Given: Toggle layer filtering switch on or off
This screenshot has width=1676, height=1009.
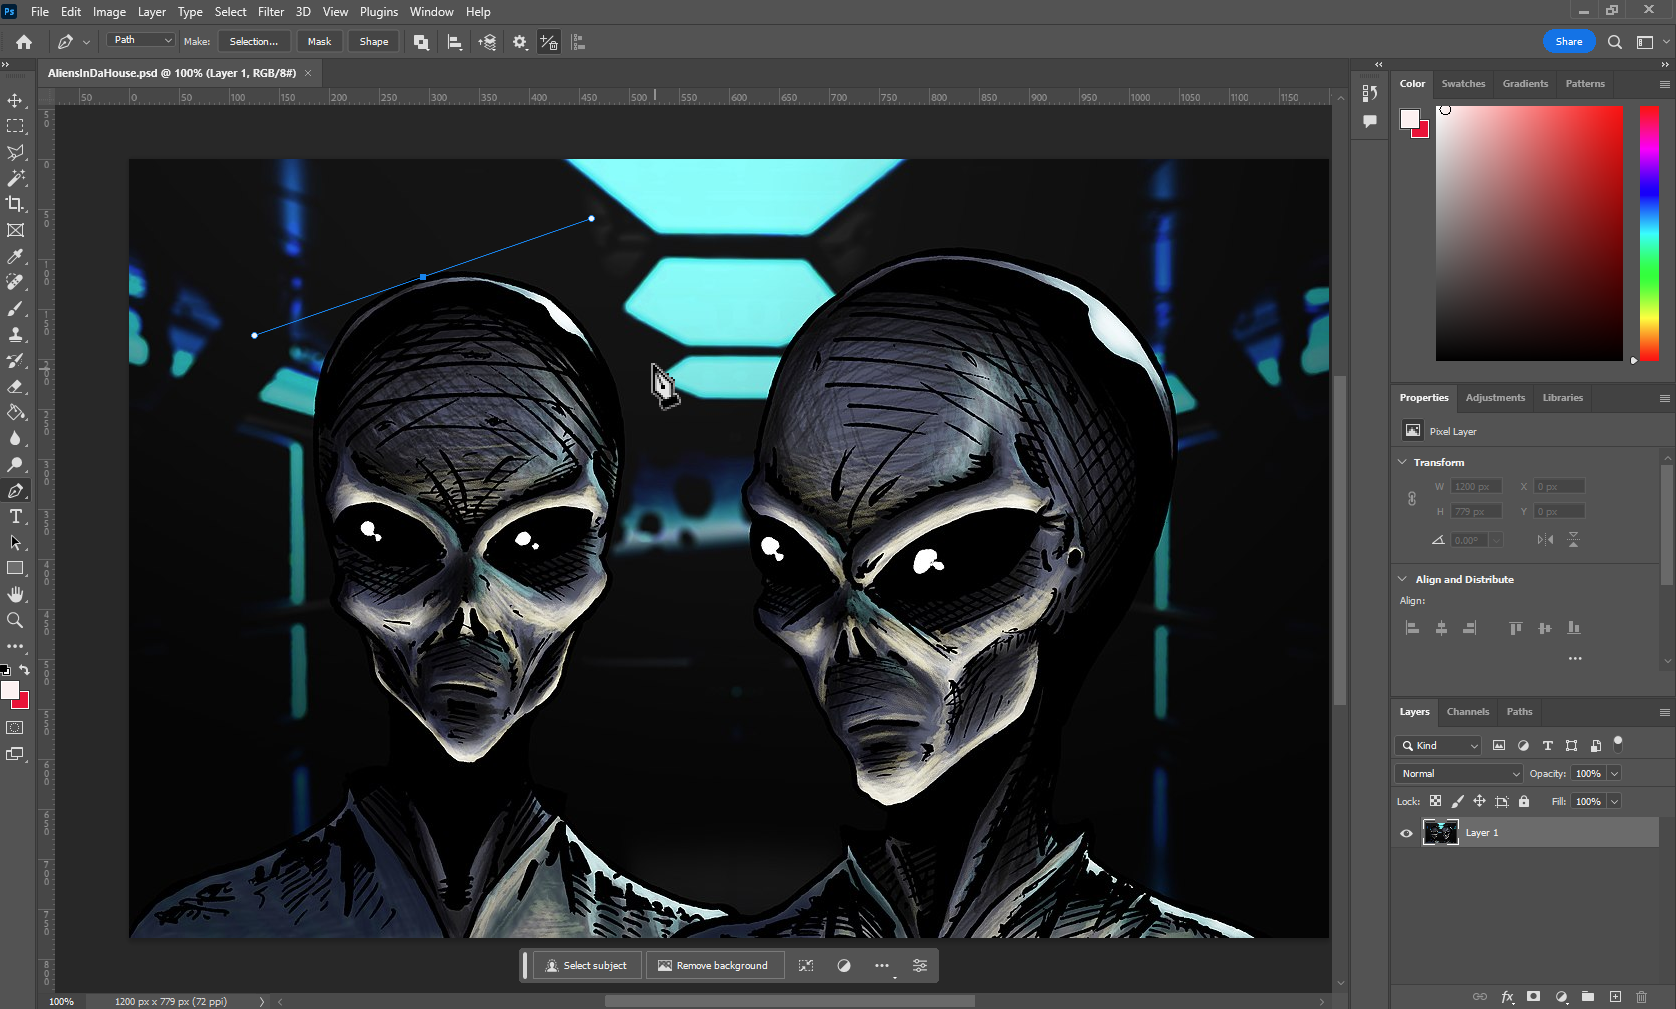Looking at the screenshot, I should [x=1618, y=743].
